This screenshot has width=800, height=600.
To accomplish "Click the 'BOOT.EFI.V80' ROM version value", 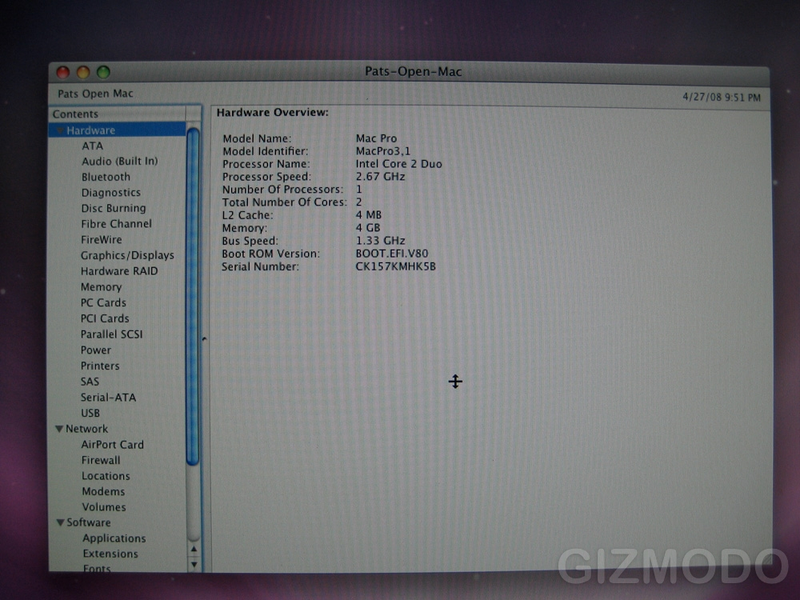I will [392, 254].
